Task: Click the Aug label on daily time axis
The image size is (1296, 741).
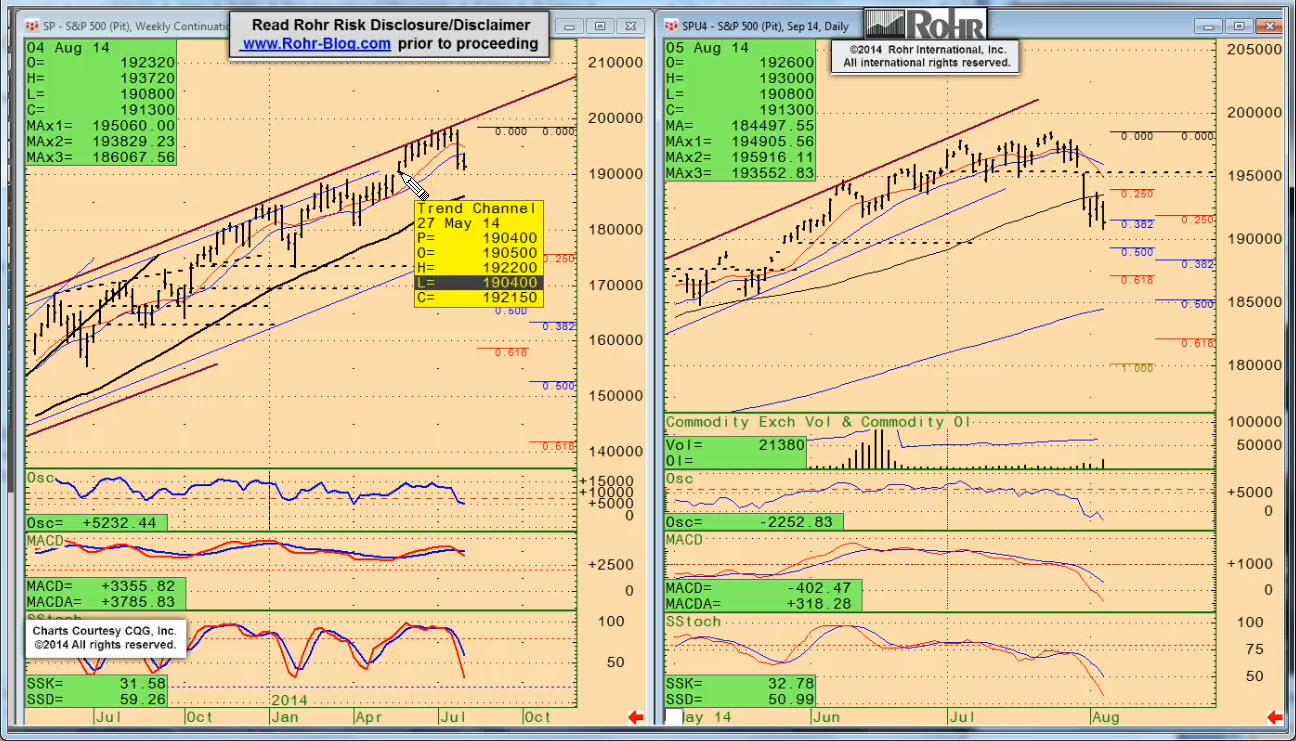Action: 1105,717
